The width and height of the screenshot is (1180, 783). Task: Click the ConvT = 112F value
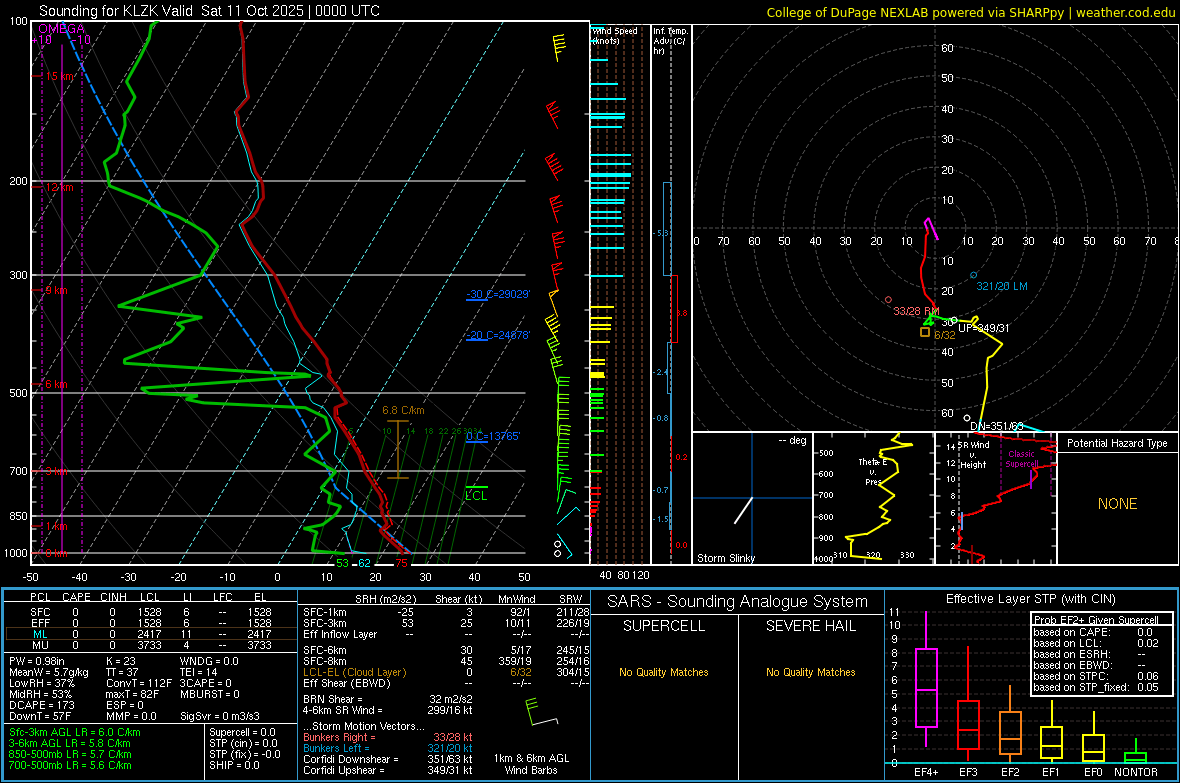139,683
